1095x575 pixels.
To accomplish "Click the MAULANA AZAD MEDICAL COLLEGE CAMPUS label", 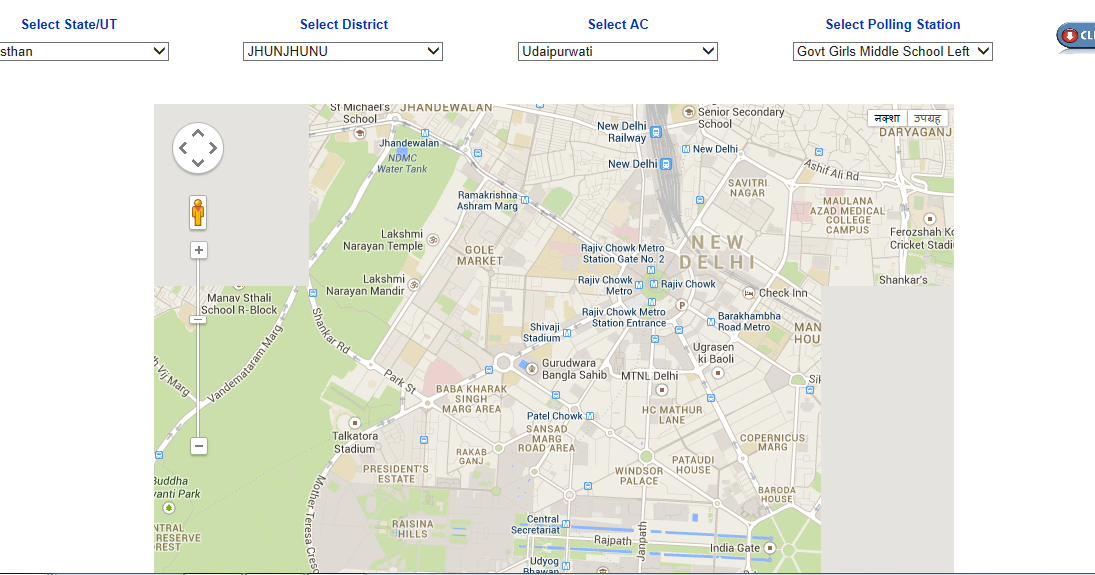I will [848, 215].
